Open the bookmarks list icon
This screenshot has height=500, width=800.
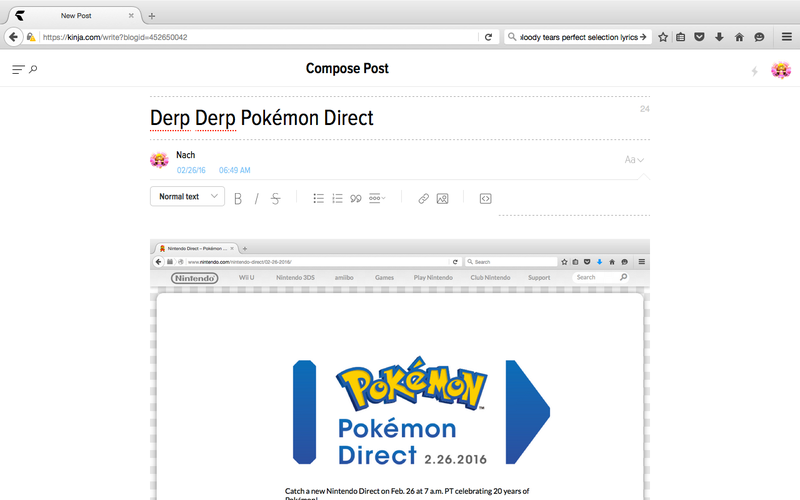tap(681, 37)
